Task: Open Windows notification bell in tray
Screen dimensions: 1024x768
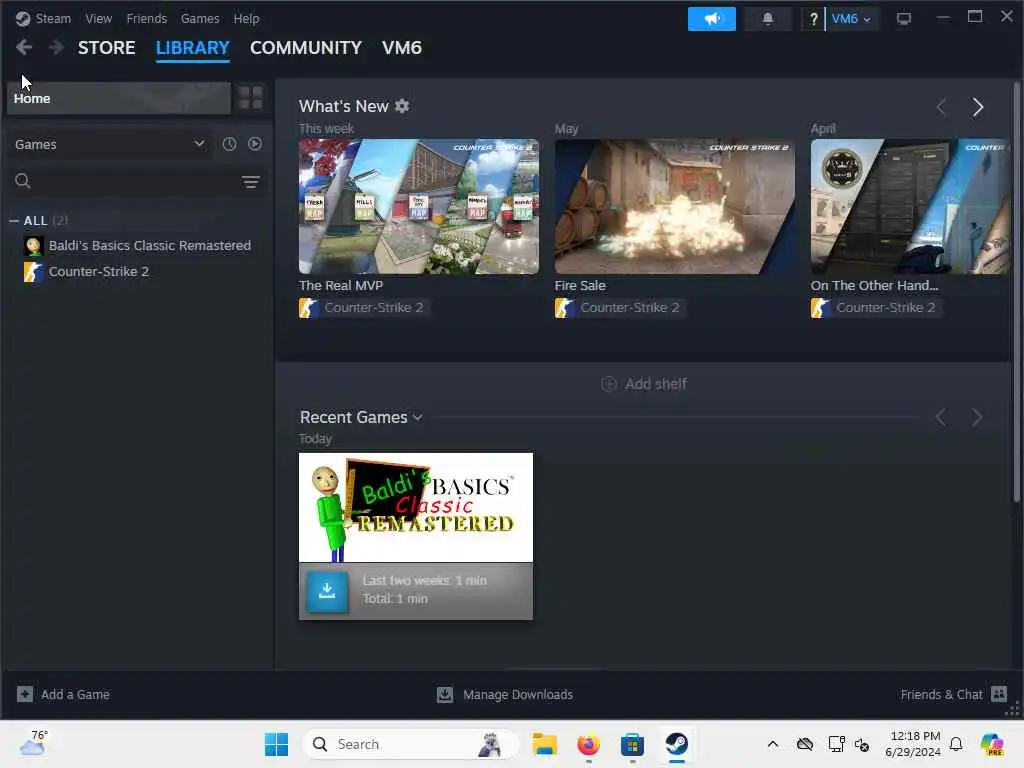Action: 956,744
